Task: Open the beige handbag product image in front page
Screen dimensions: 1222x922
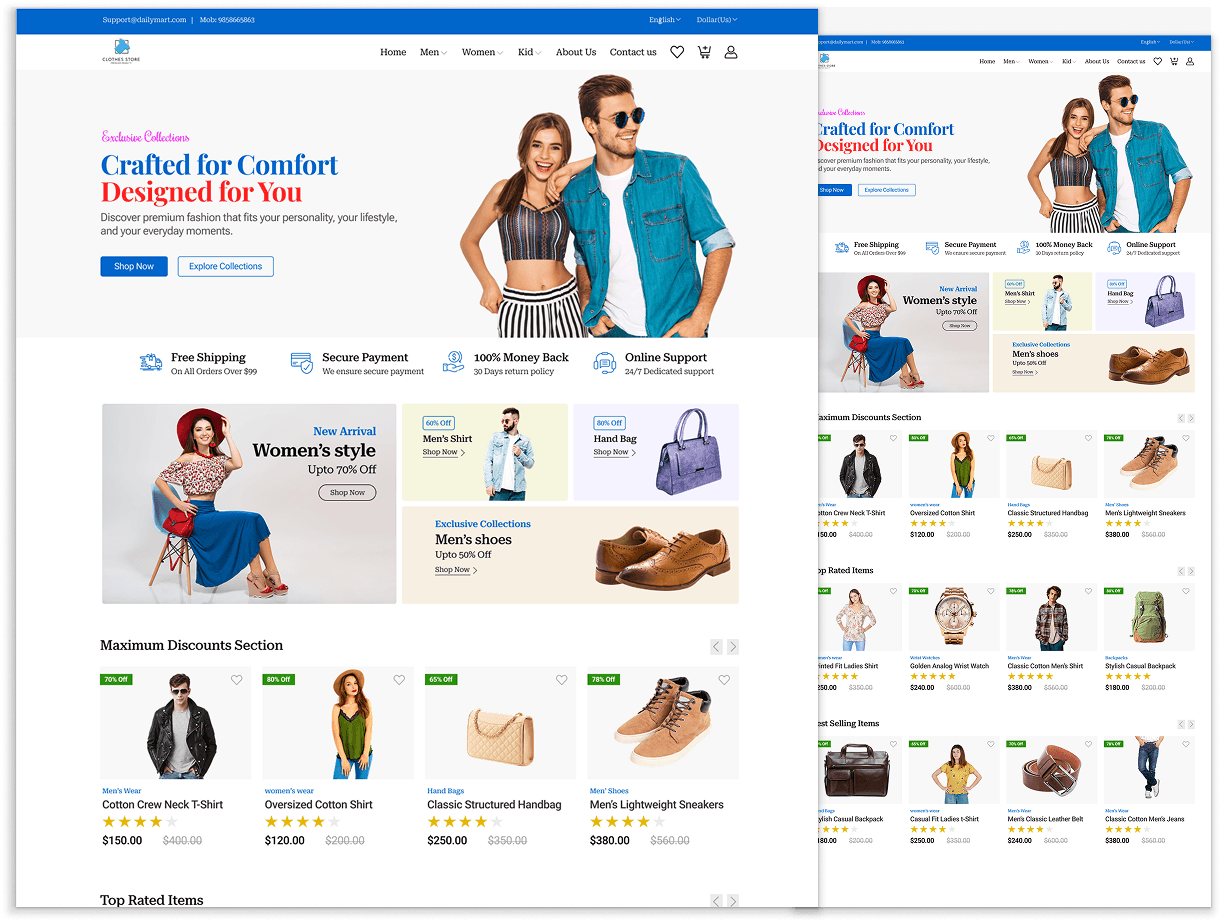Action: [x=501, y=724]
